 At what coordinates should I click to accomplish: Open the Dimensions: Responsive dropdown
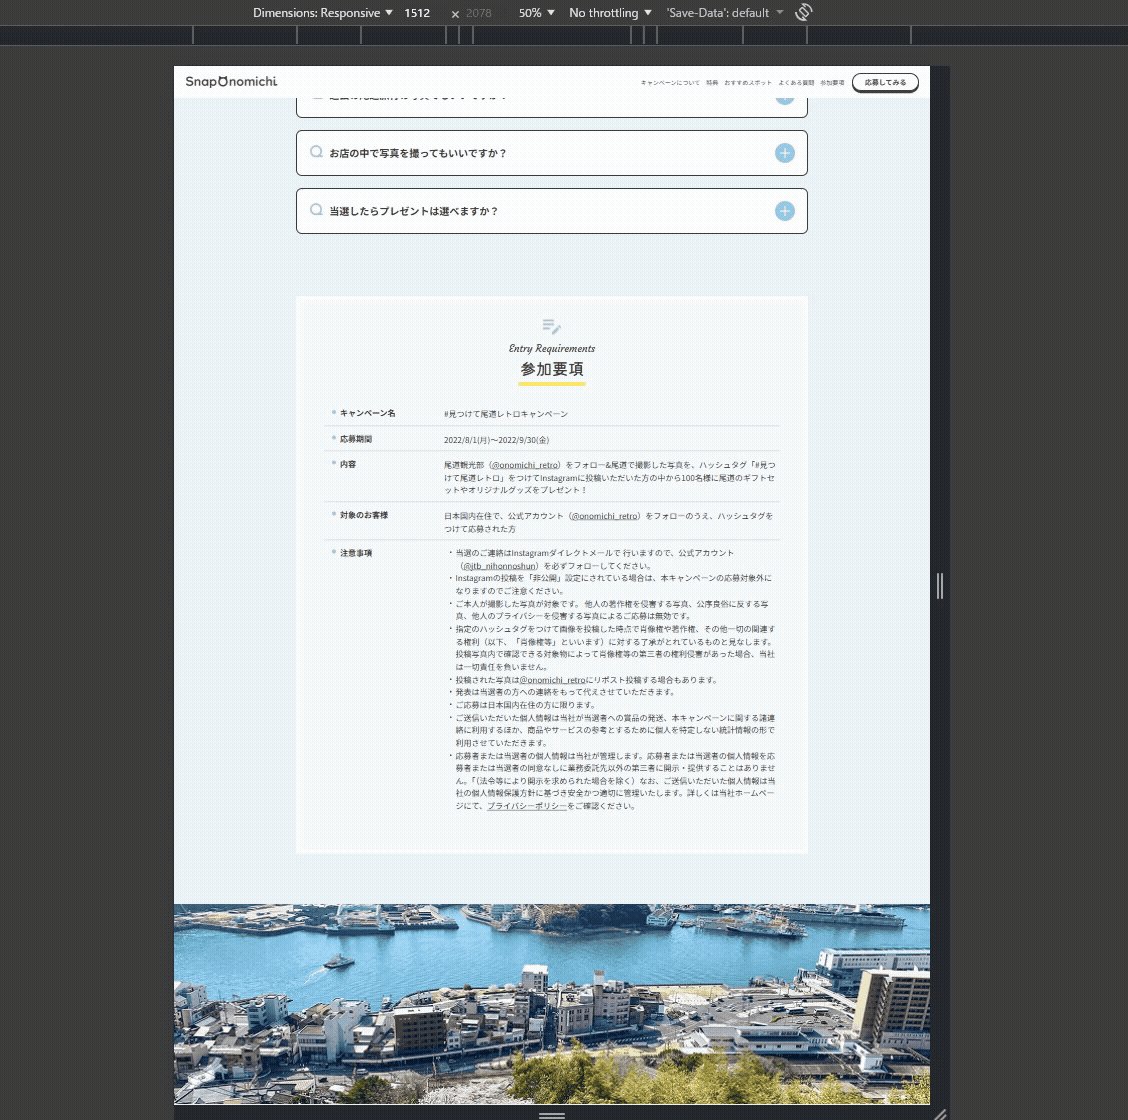coord(322,13)
